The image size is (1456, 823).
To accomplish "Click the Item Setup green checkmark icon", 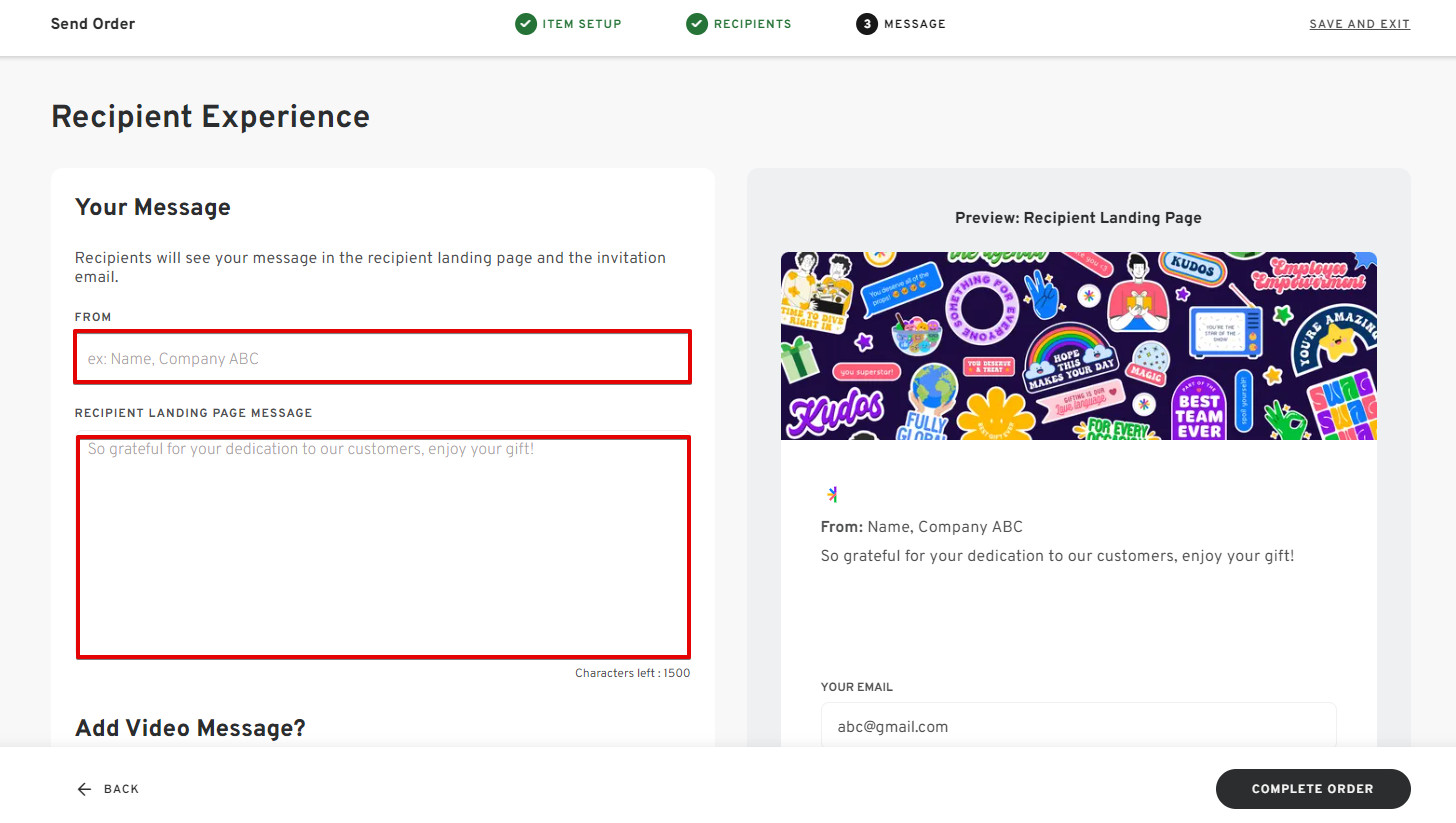I will coord(526,24).
